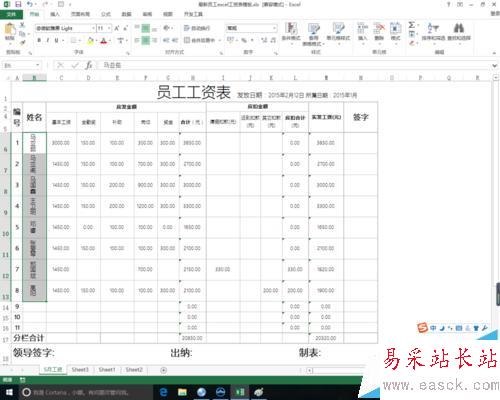Open Conditional Formatting

[x=291, y=32]
